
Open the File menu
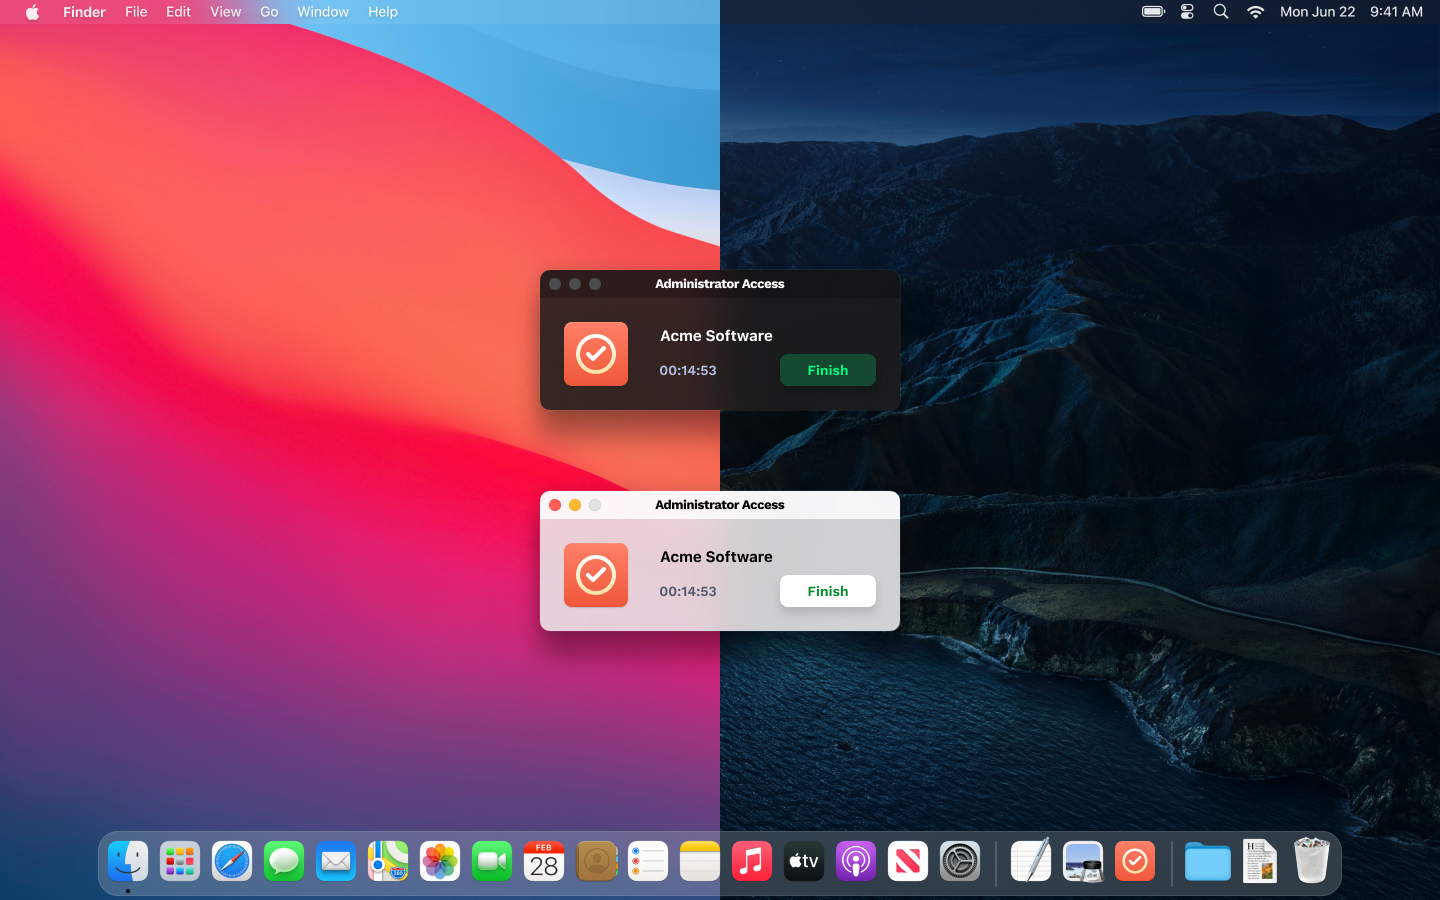point(136,12)
